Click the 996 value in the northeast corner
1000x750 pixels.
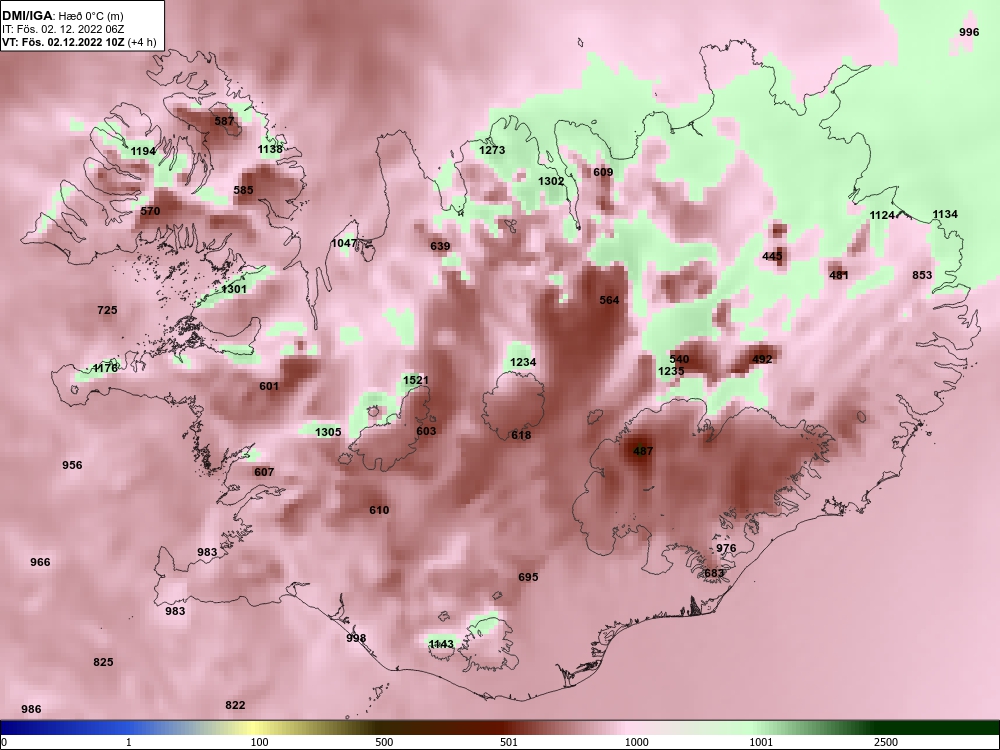click(969, 32)
